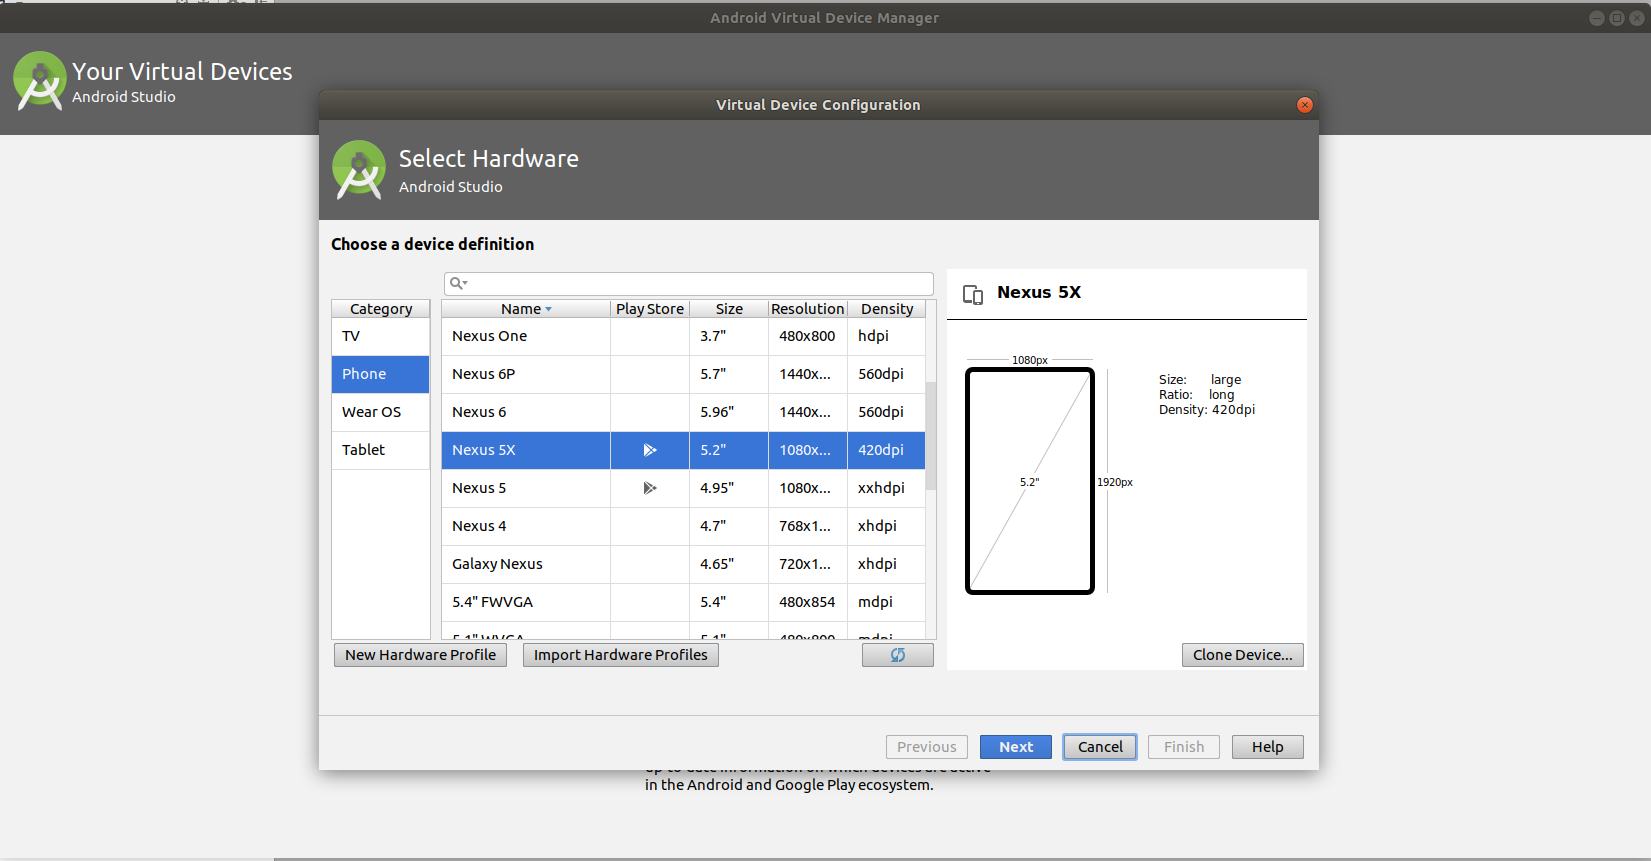Click the mdpi density cell for 5.4" FWVGA
The width and height of the screenshot is (1651, 861).
coord(887,602)
